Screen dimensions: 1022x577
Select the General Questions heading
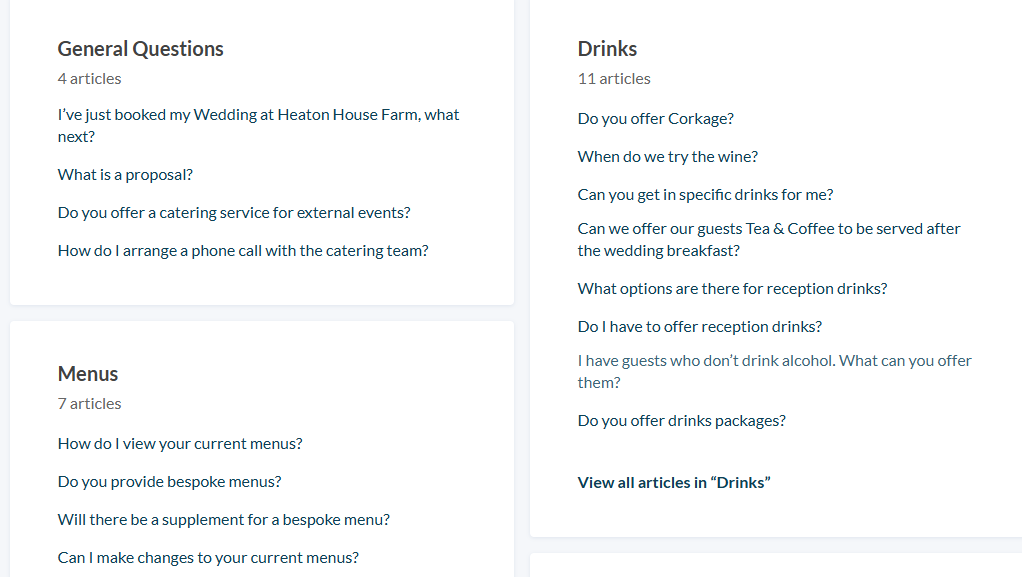click(140, 49)
